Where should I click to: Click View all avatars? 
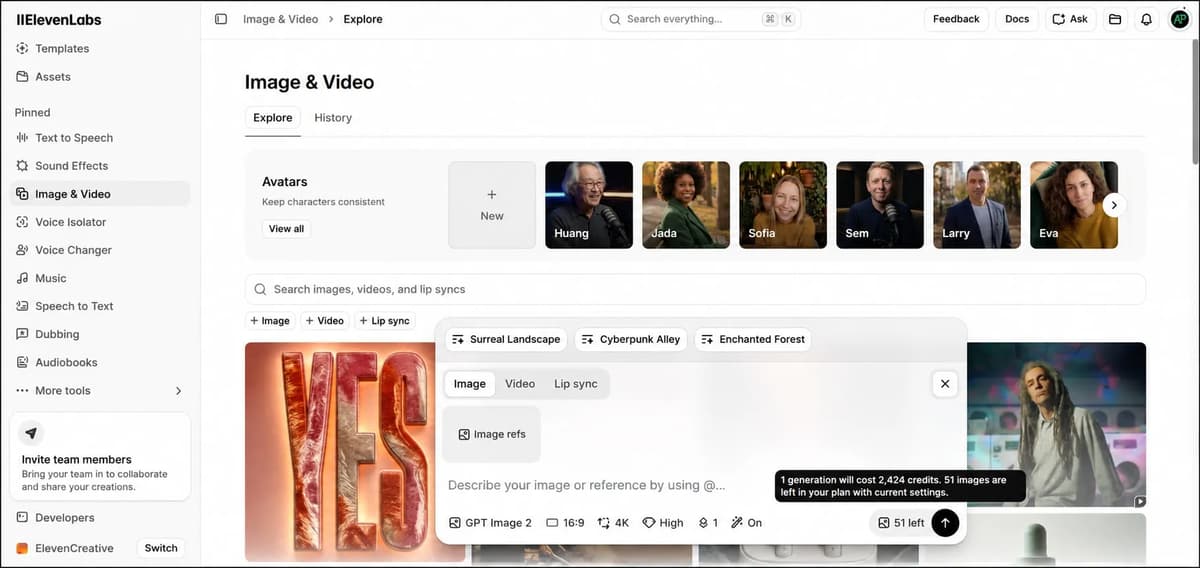pyautogui.click(x=286, y=229)
